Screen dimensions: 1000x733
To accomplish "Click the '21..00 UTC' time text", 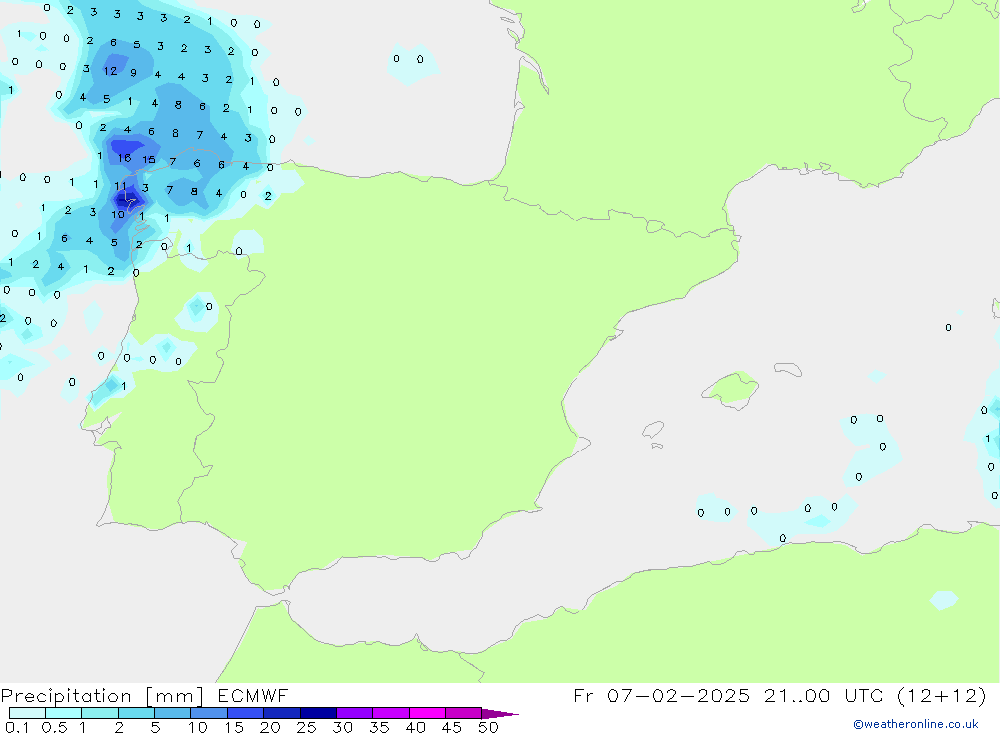I will (x=824, y=696).
